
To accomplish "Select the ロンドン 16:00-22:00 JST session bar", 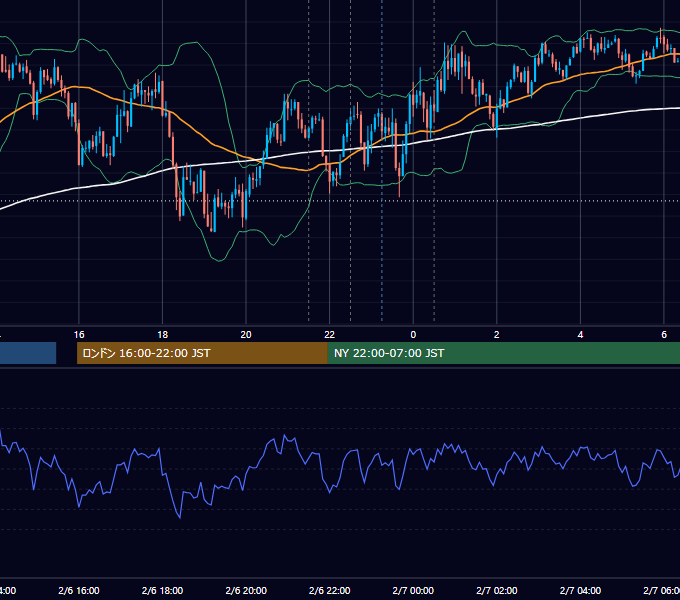I will (202, 353).
